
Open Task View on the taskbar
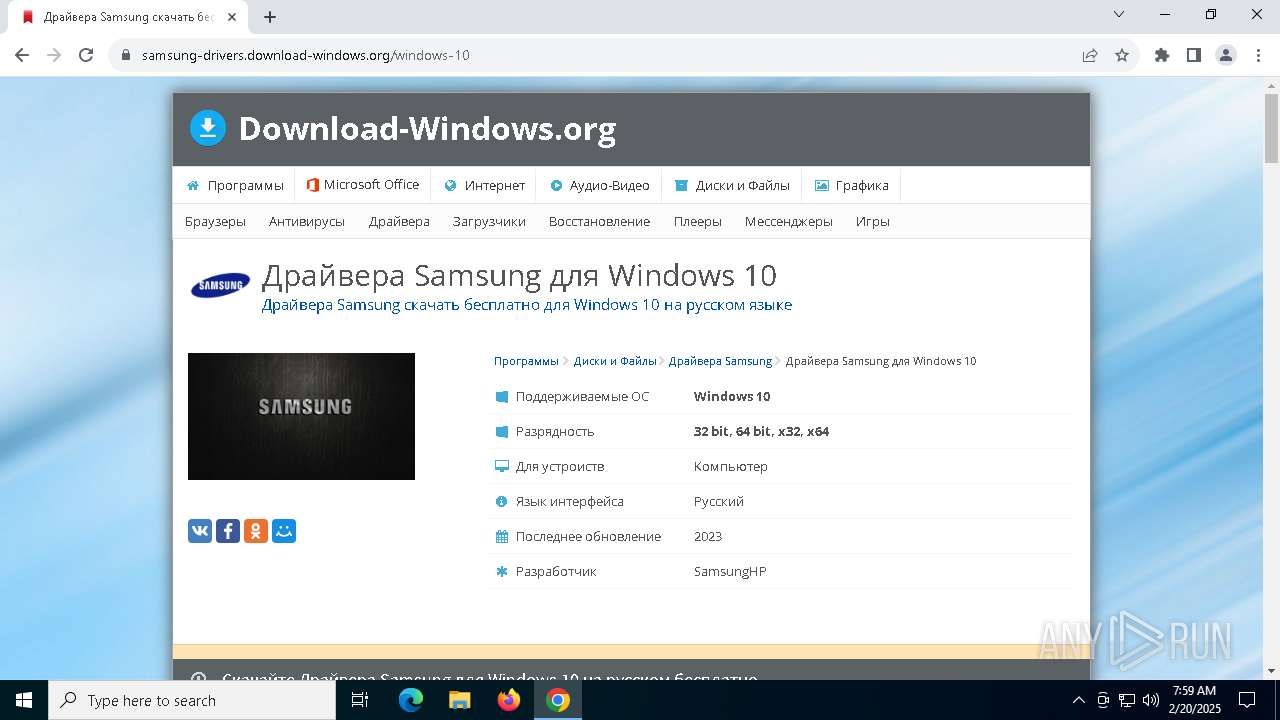(360, 700)
